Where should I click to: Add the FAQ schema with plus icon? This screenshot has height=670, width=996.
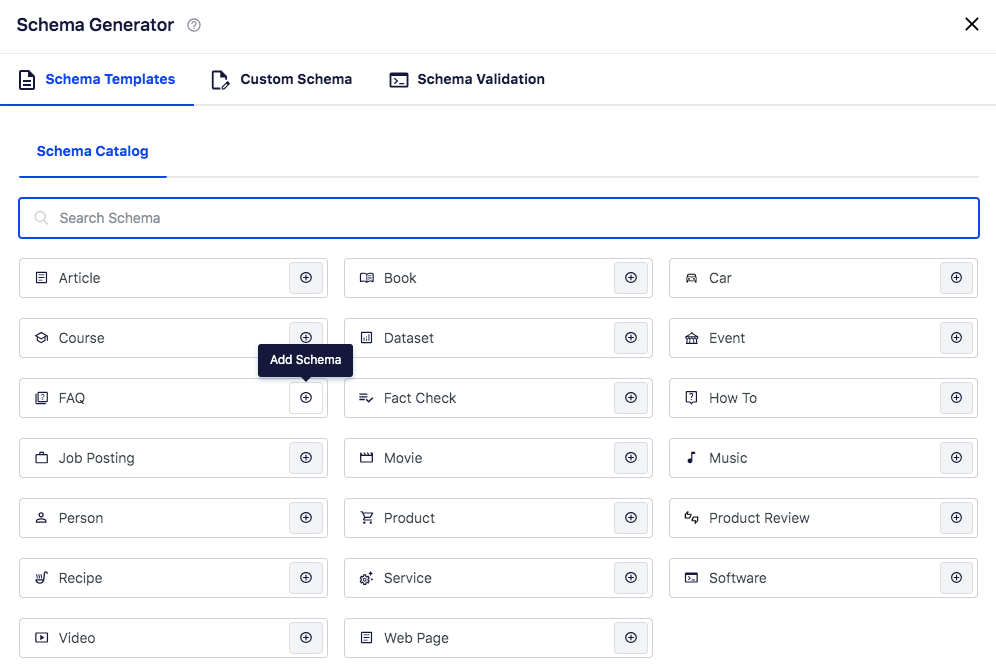coord(306,398)
